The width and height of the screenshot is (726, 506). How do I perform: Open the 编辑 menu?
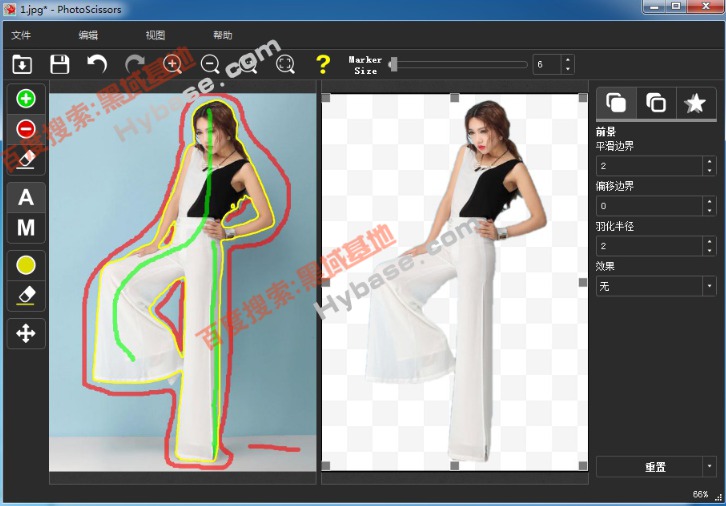(88, 35)
